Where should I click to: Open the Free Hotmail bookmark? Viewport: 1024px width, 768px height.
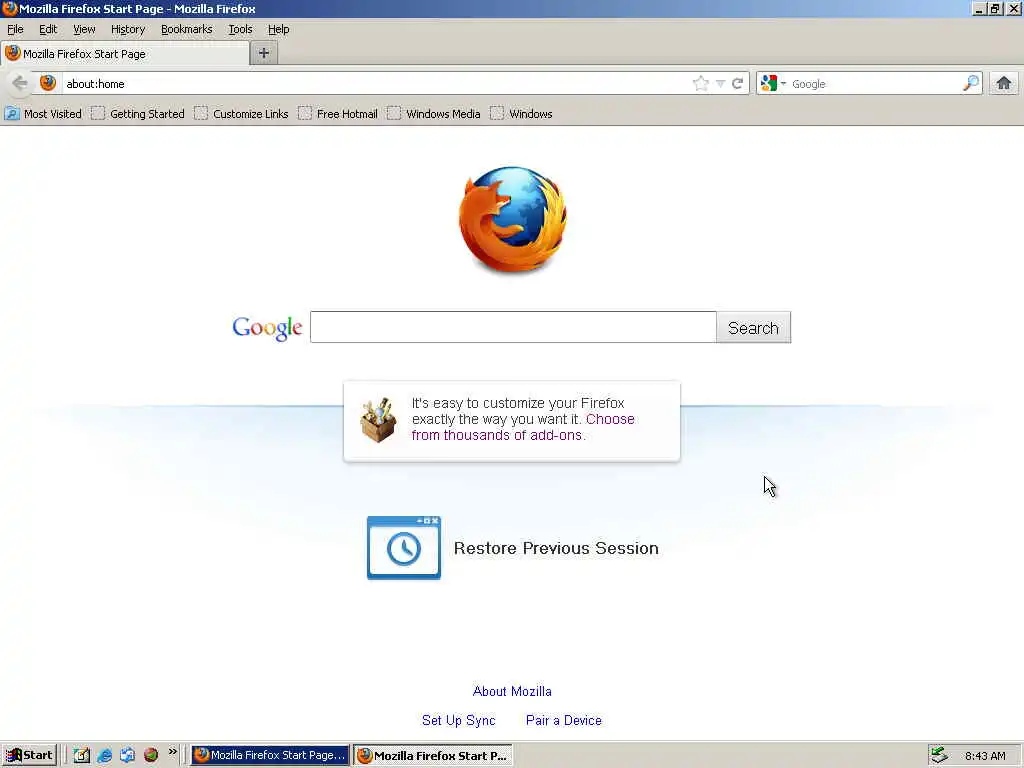click(x=338, y=114)
